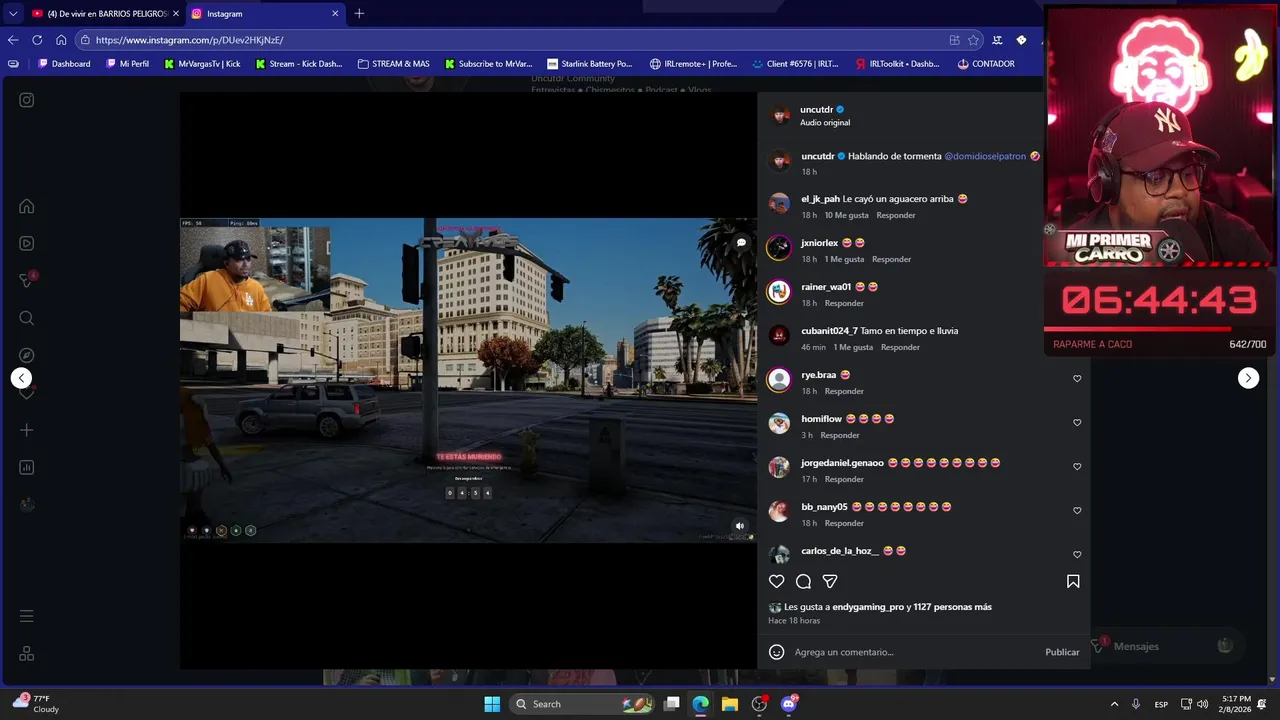Screen dimensions: 1280x720
Task: Reply to jxniorlex's comment
Action: pyautogui.click(x=891, y=259)
